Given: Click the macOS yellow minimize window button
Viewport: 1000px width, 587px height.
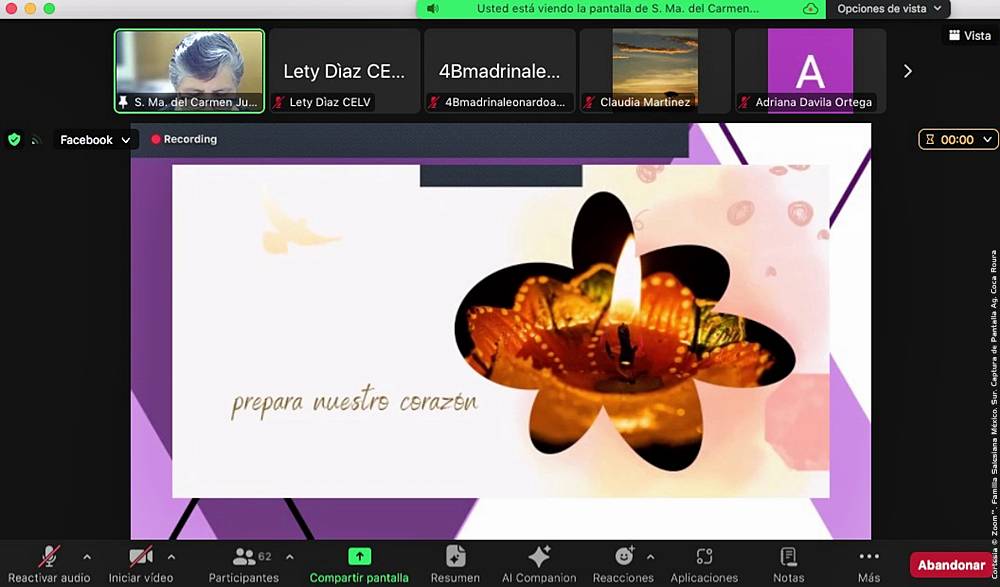Looking at the screenshot, I should pyautogui.click(x=30, y=9).
